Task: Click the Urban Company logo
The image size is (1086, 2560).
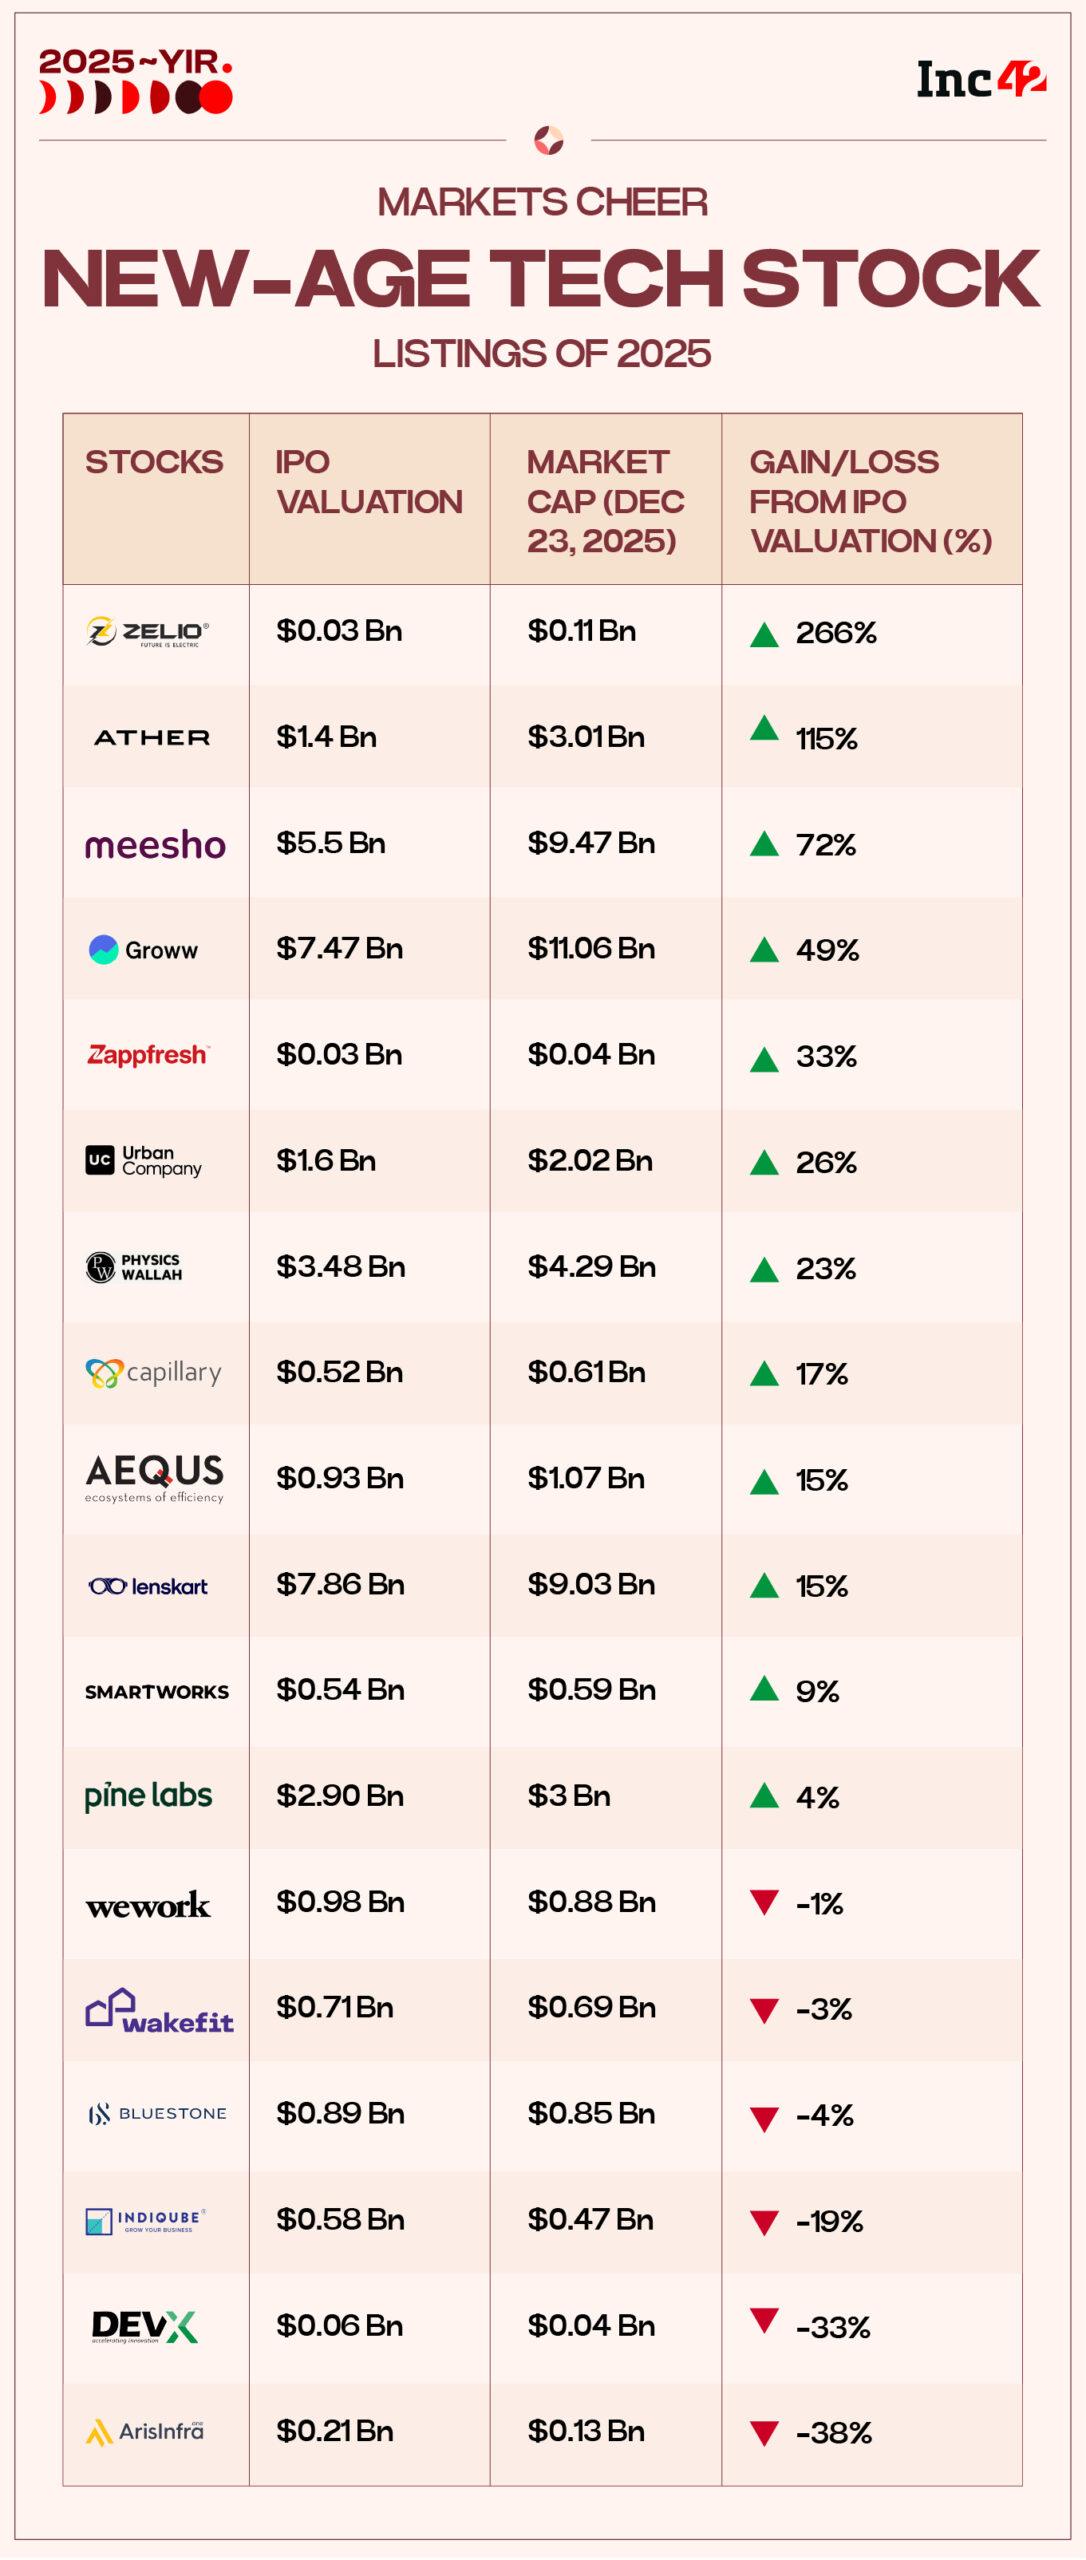Action: pos(144,1160)
